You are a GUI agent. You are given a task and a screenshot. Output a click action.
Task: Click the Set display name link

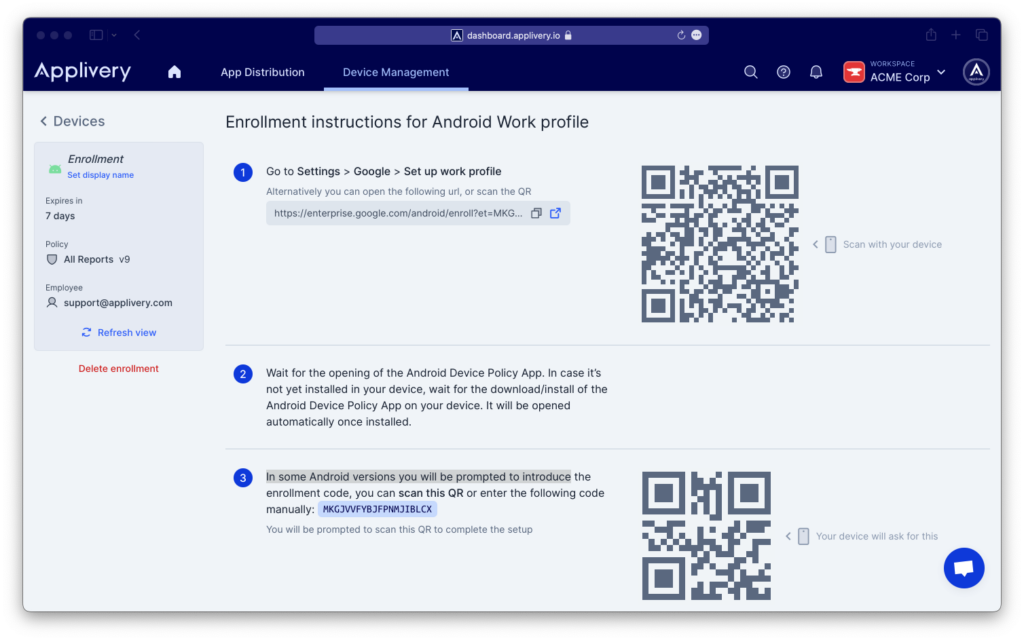point(101,175)
